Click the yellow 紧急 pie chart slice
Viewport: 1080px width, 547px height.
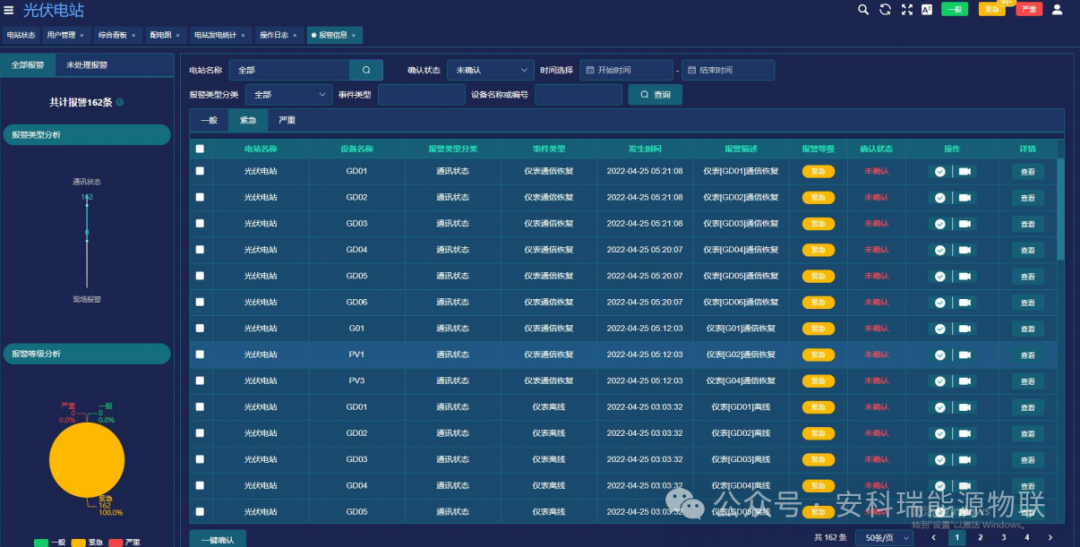click(87, 460)
